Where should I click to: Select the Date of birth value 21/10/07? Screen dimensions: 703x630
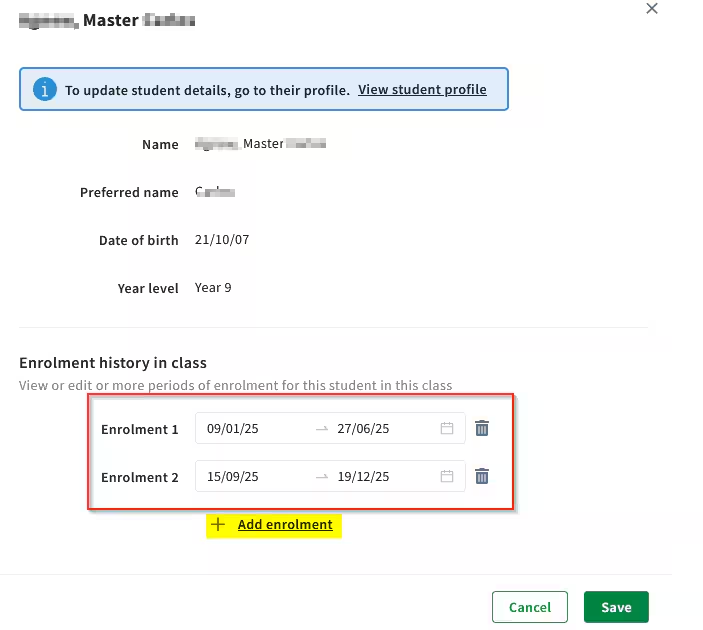click(x=222, y=239)
